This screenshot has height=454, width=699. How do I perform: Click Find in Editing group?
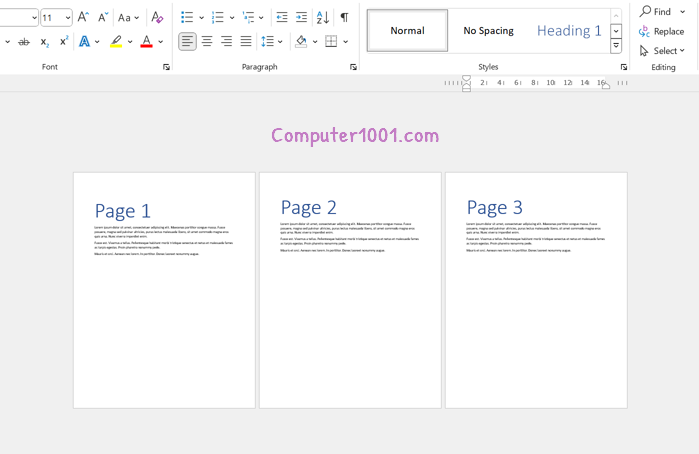pos(655,11)
